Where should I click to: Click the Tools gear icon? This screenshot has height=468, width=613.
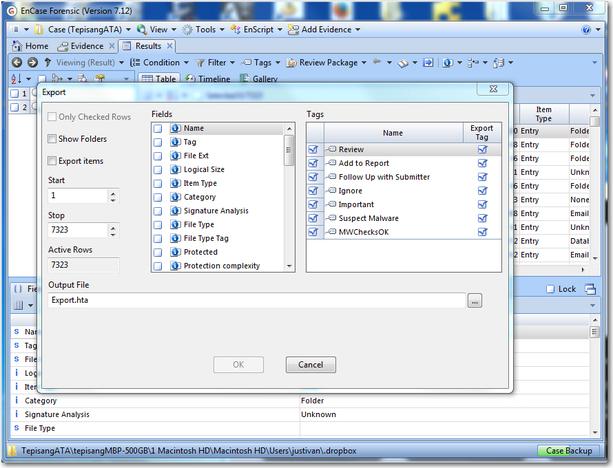(188, 30)
